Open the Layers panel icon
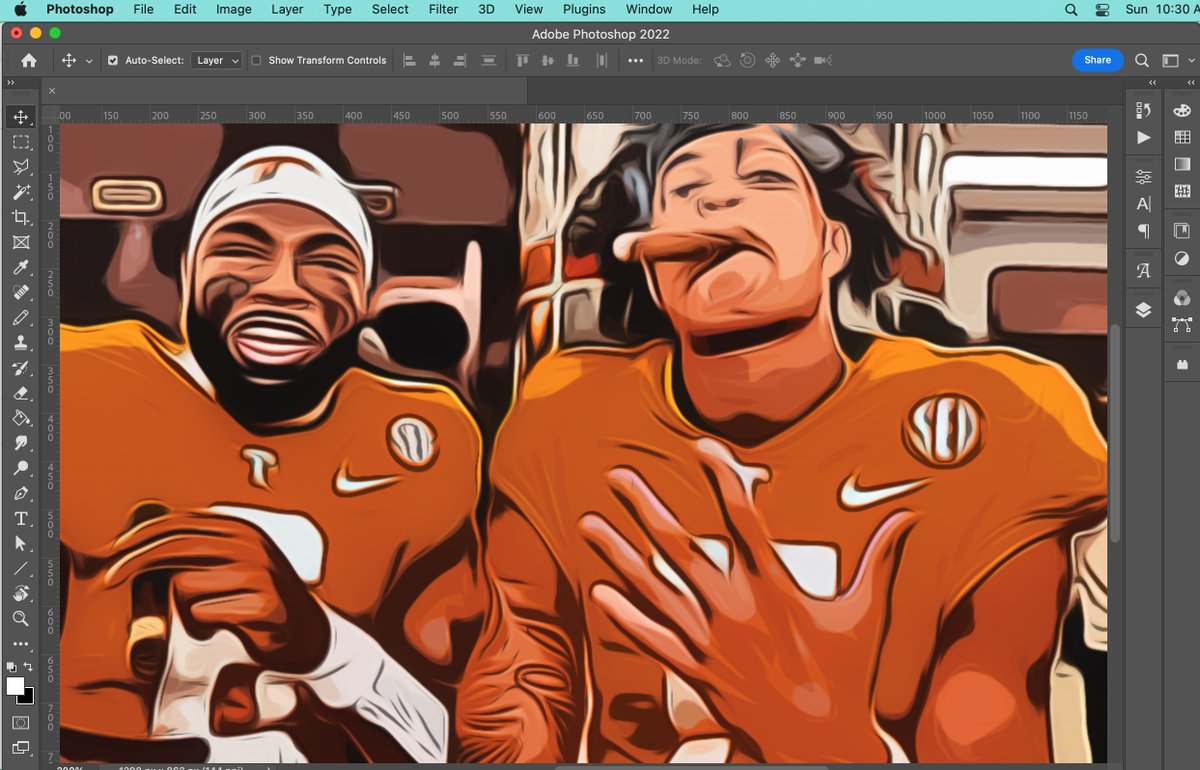 click(x=1144, y=311)
